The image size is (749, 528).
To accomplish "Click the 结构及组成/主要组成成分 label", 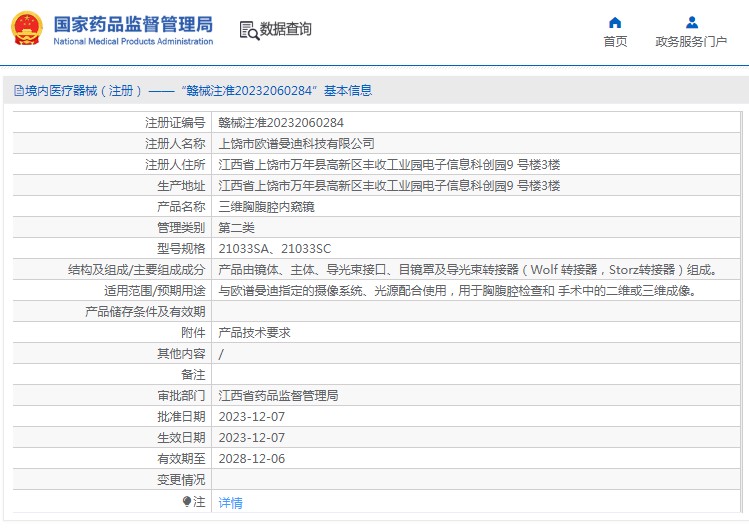I will [x=137, y=270].
